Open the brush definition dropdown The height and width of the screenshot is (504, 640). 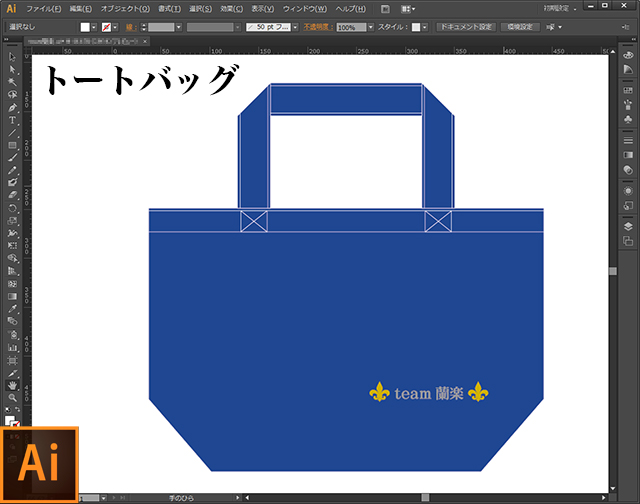point(295,27)
